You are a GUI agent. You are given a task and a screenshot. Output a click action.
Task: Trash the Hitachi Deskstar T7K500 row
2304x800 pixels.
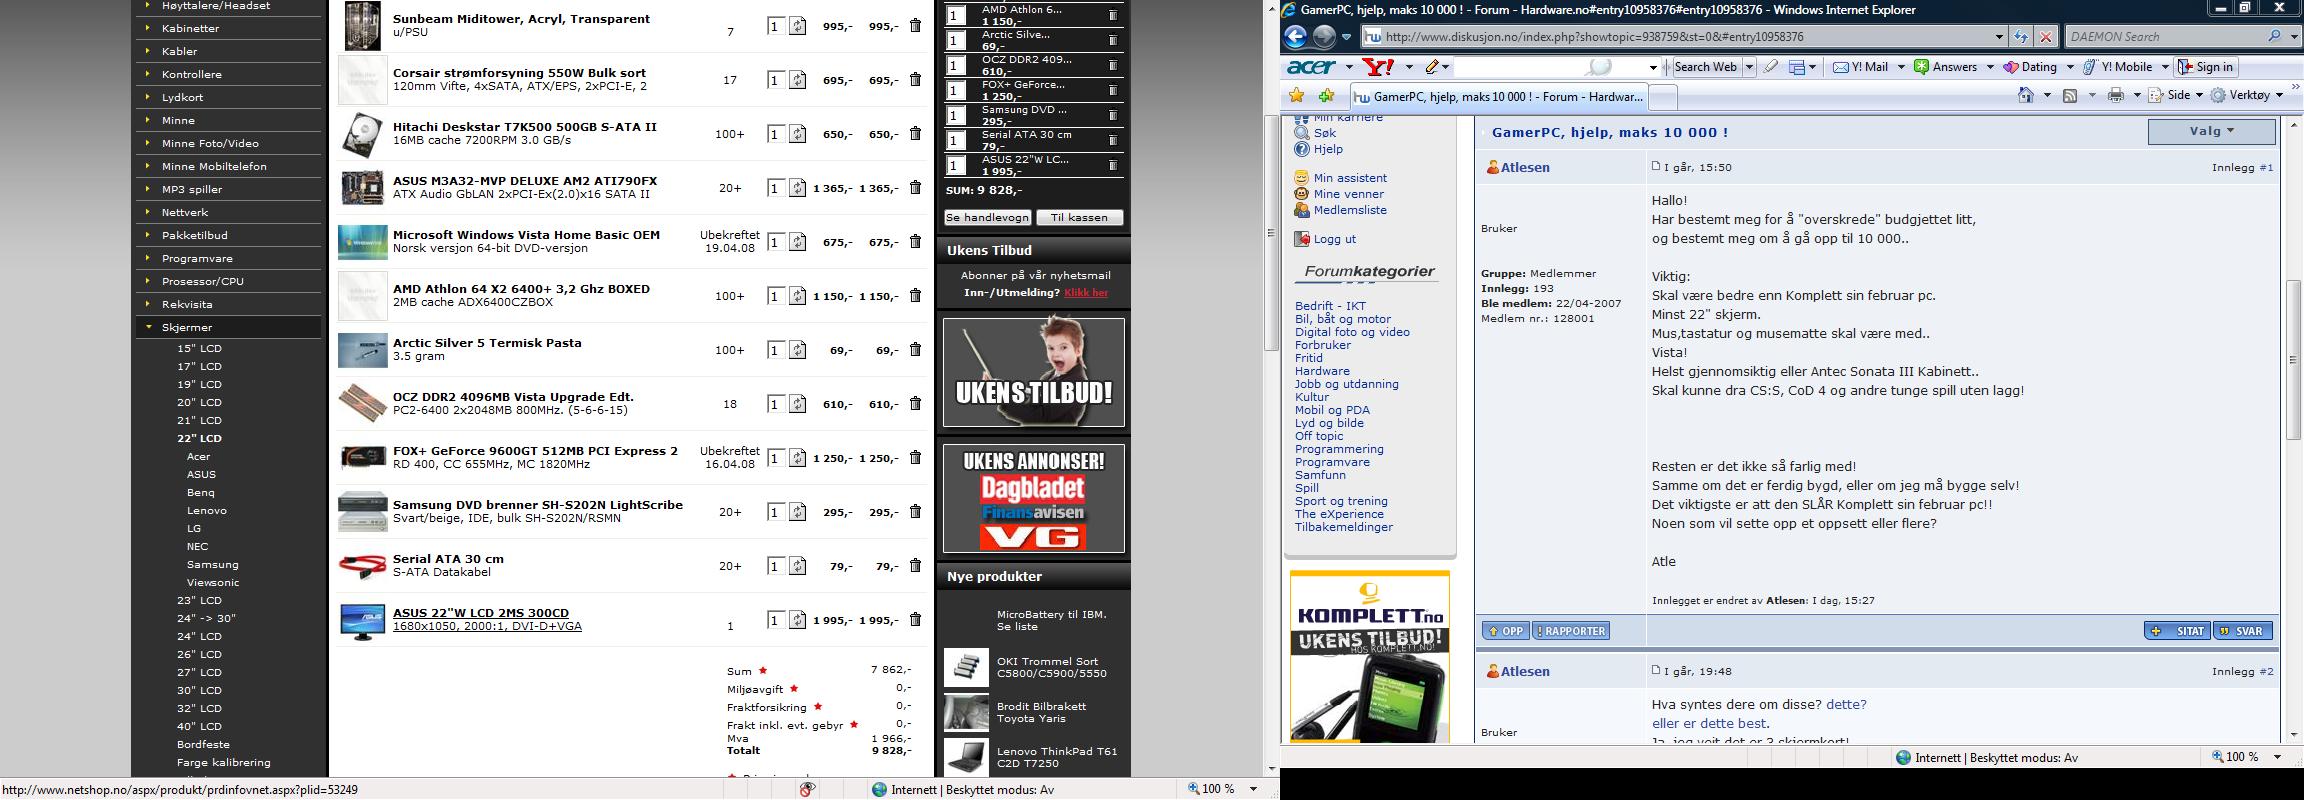tap(915, 134)
